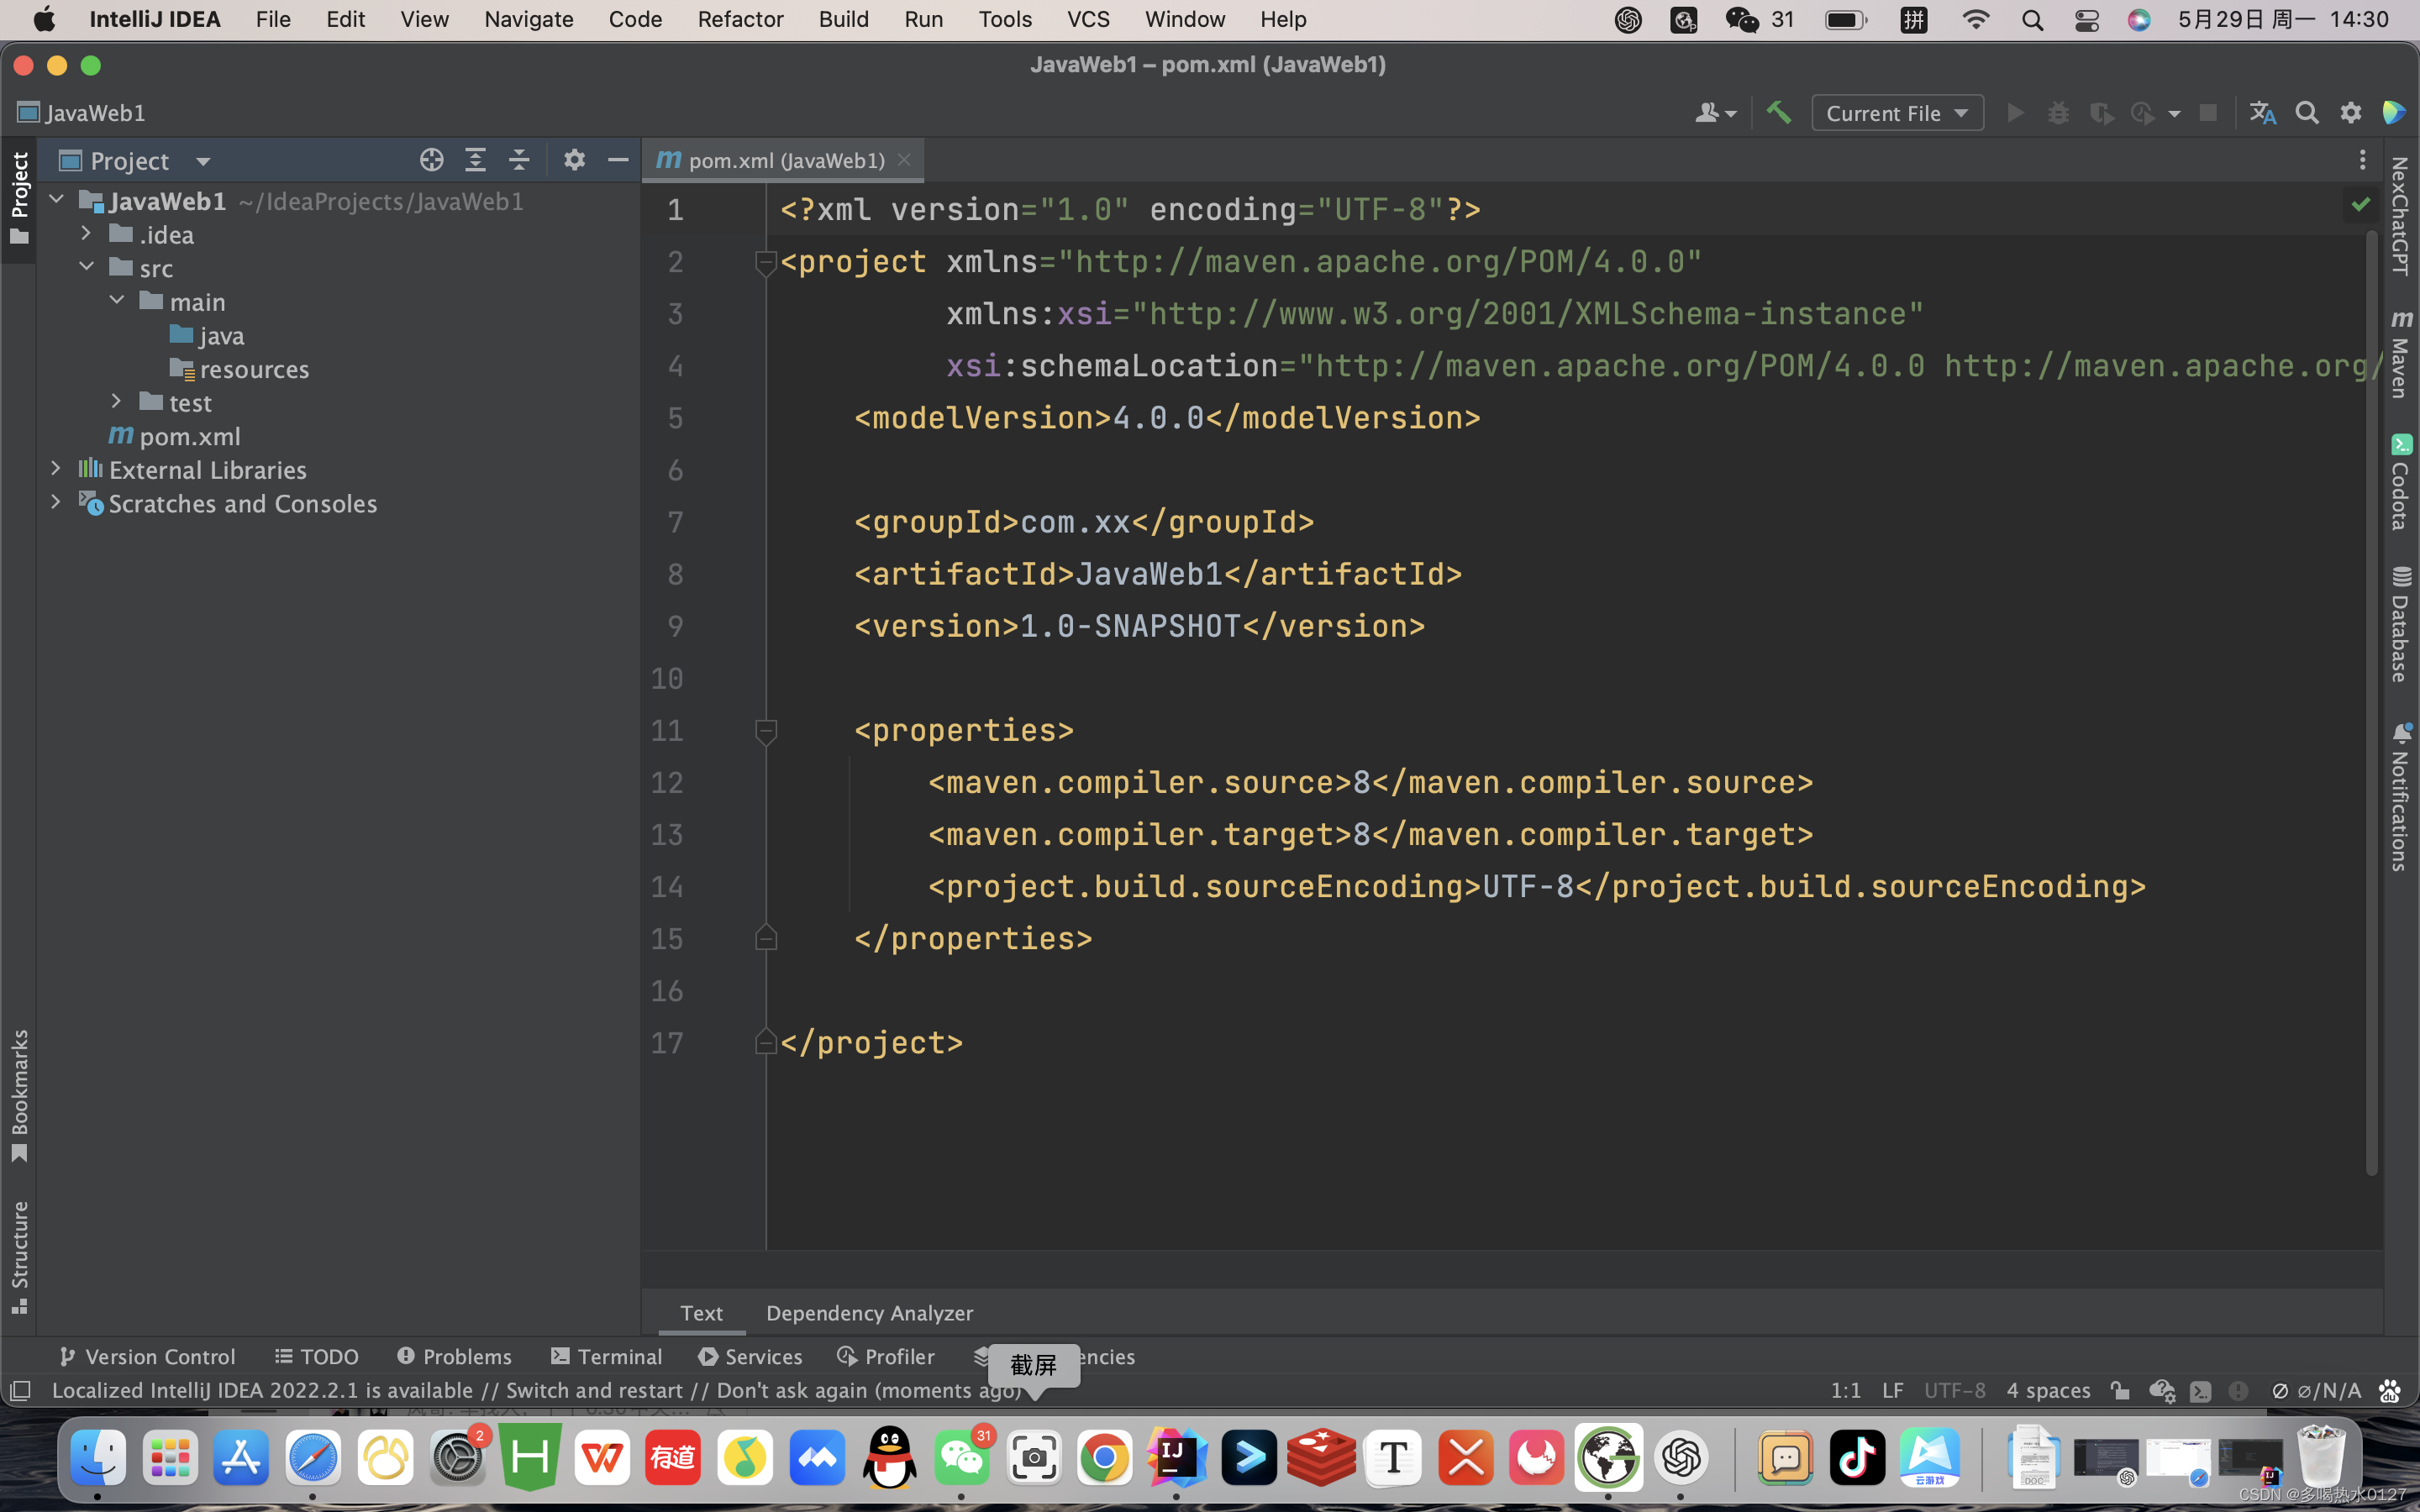Image resolution: width=2420 pixels, height=1512 pixels.
Task: Toggle read-only lock icon in status bar
Action: (x=2120, y=1390)
